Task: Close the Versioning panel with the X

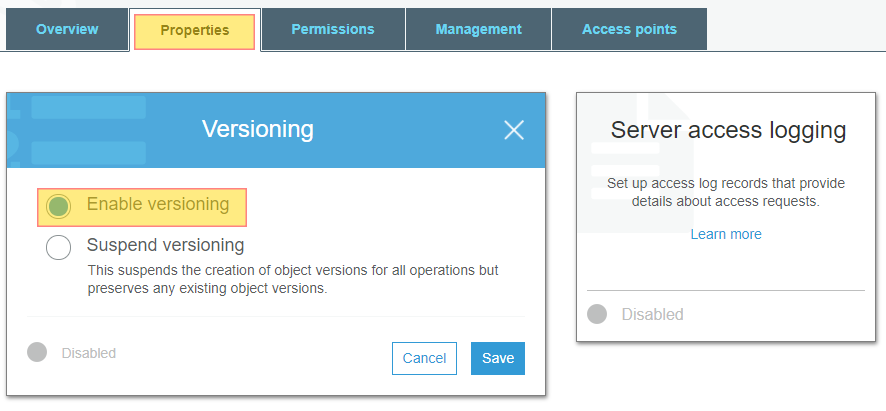Action: point(514,131)
